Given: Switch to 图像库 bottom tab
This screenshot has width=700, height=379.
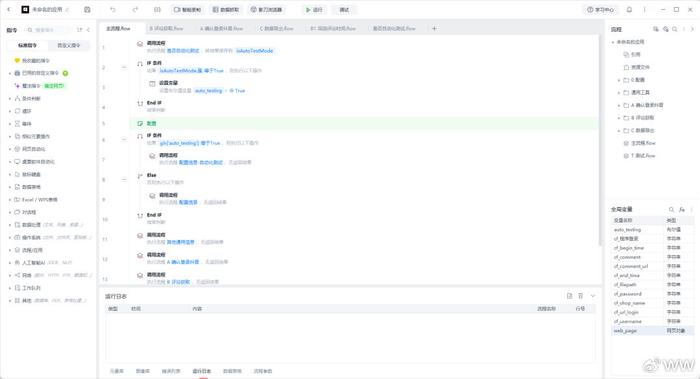Looking at the screenshot, I should (143, 371).
